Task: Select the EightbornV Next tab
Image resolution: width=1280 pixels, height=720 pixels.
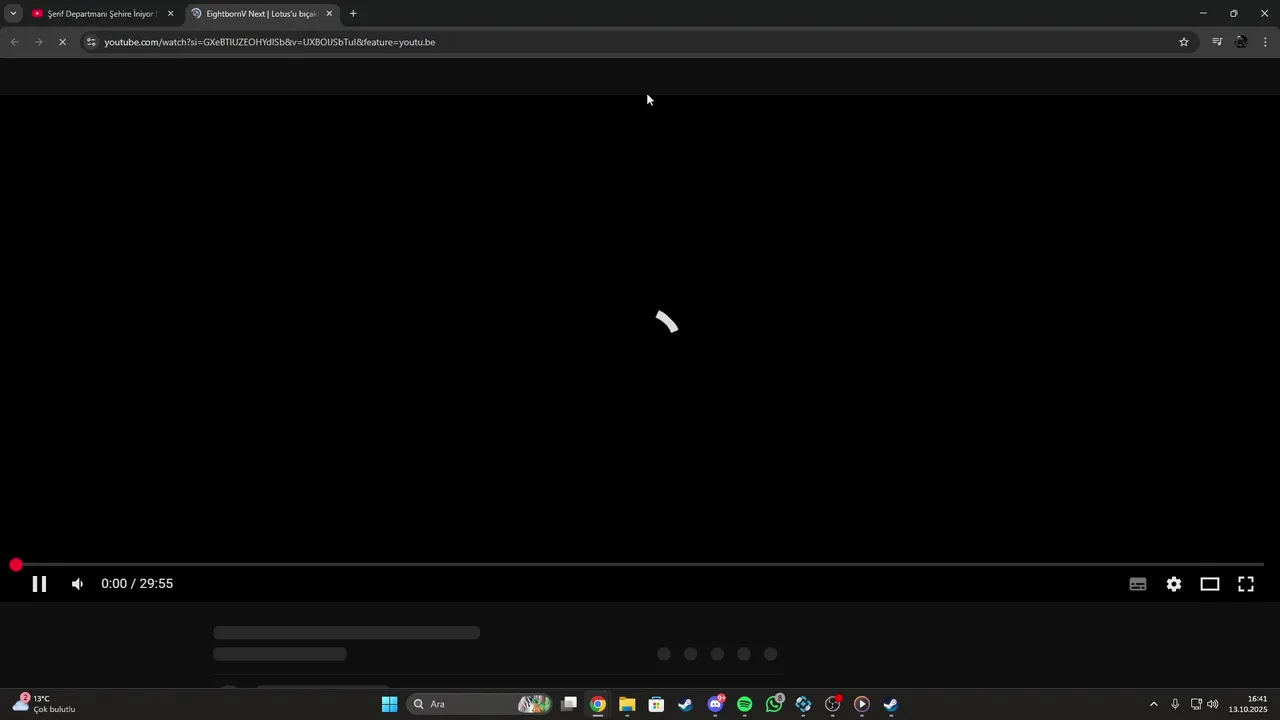Action: coord(261,14)
